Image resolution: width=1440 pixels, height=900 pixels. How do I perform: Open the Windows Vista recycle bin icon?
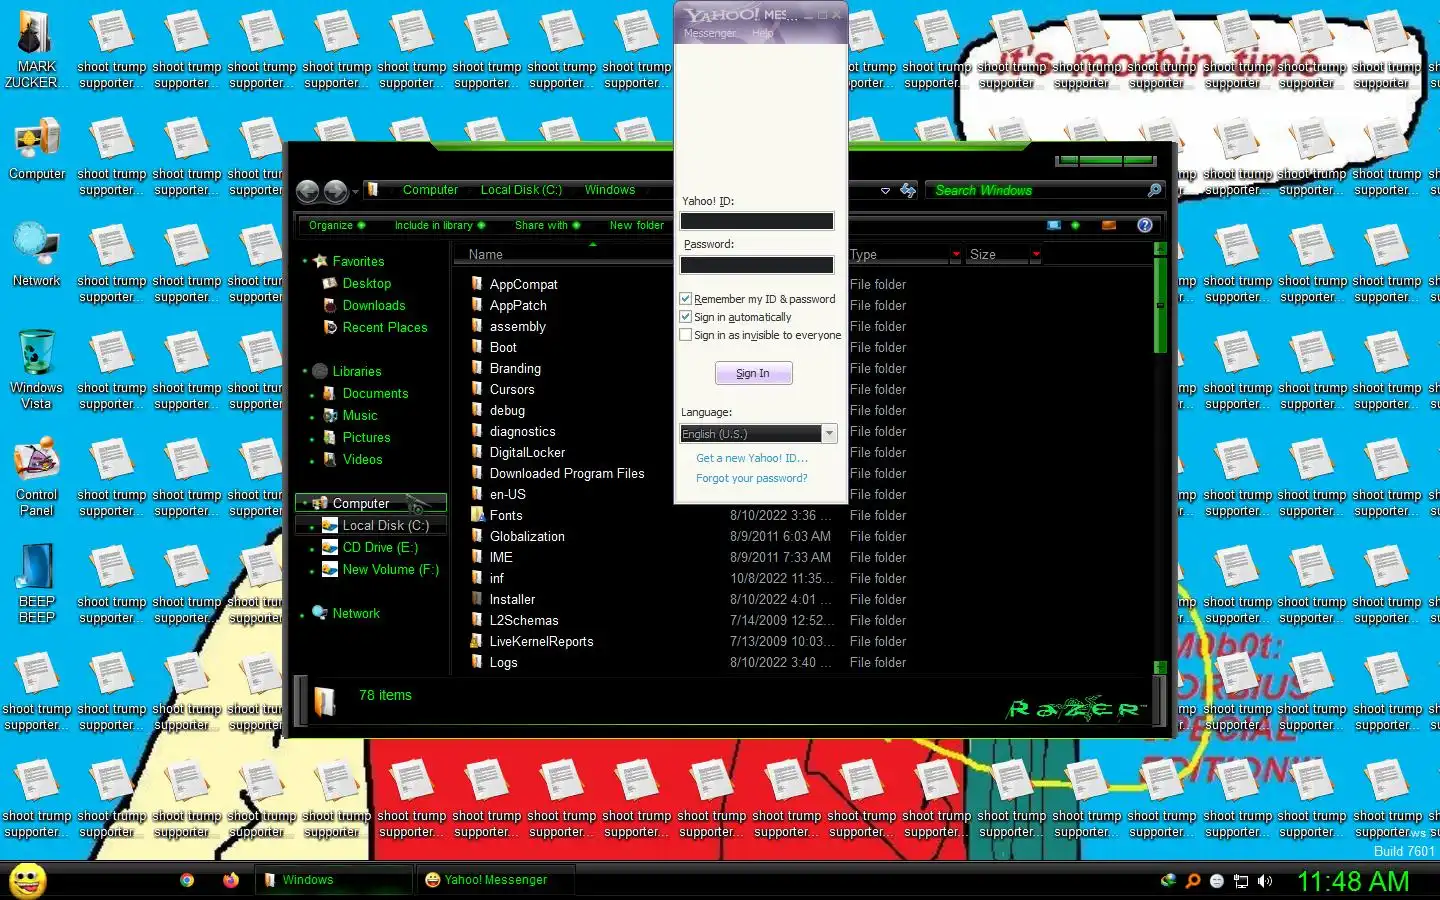[x=36, y=369]
